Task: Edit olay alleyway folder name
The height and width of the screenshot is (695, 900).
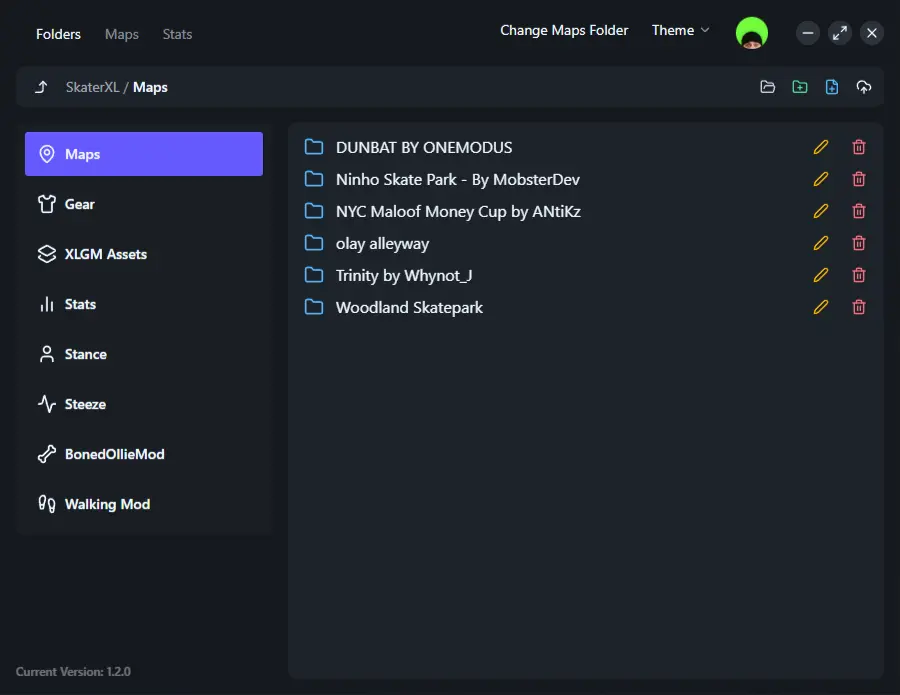Action: tap(821, 243)
